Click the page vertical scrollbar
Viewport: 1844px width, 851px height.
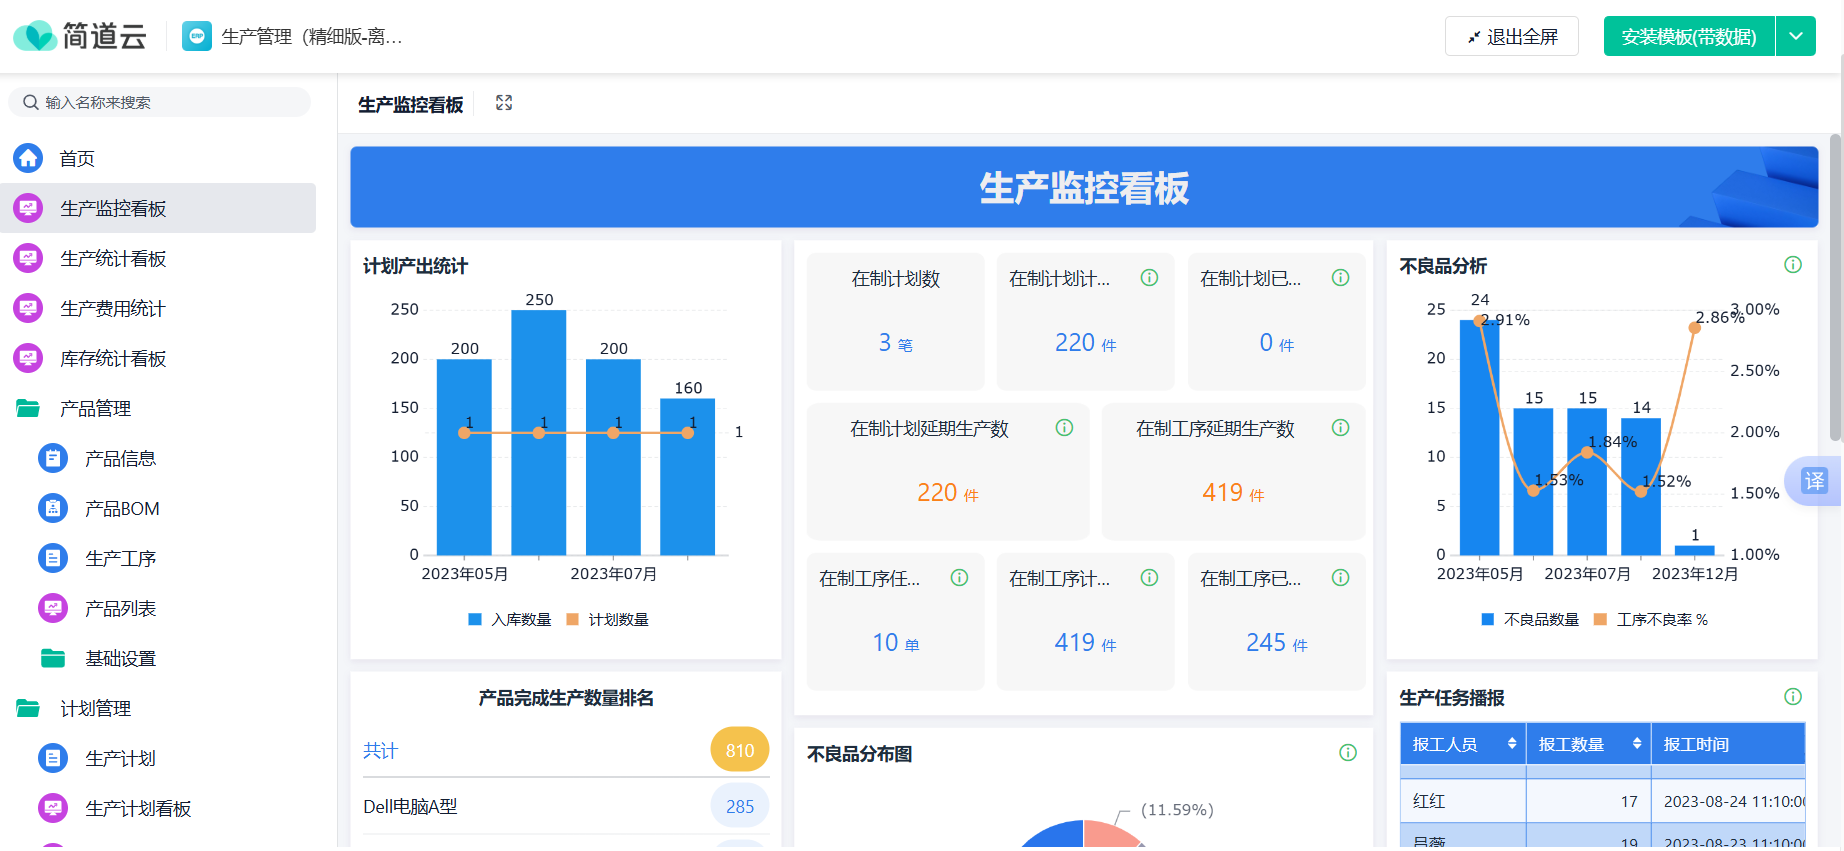pyautogui.click(x=1836, y=288)
